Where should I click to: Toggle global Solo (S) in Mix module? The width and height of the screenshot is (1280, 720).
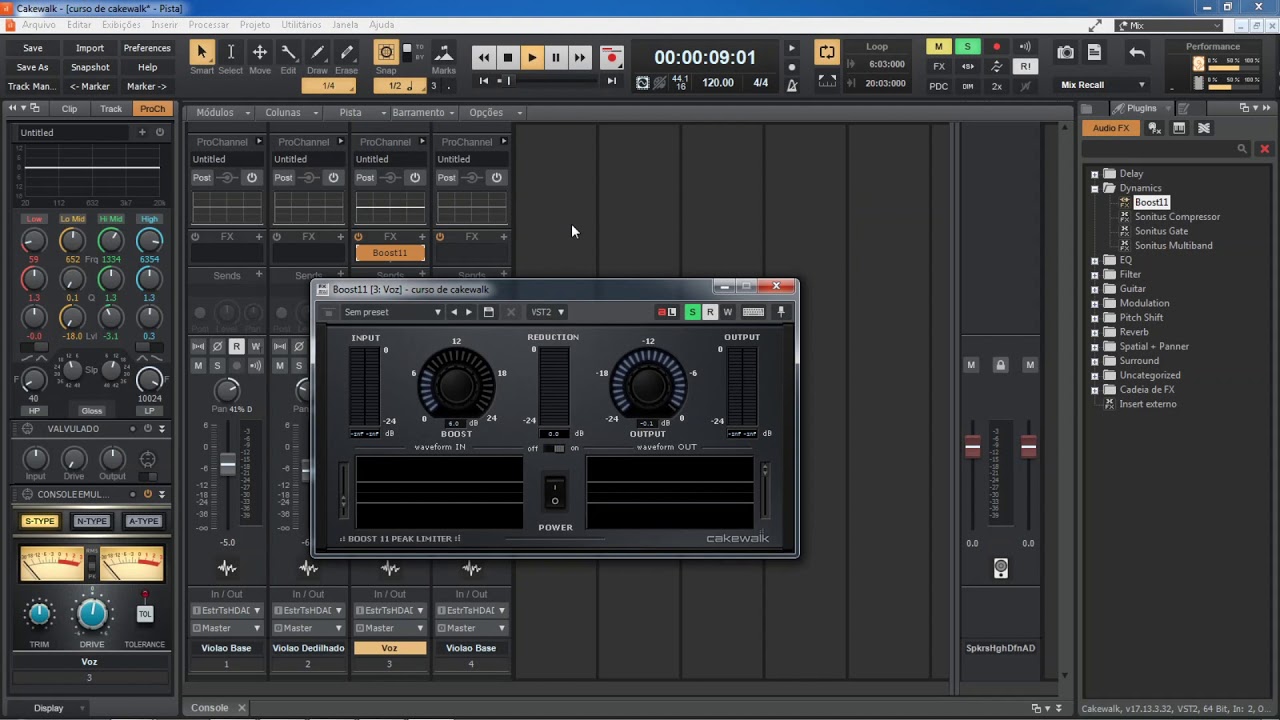(x=967, y=47)
